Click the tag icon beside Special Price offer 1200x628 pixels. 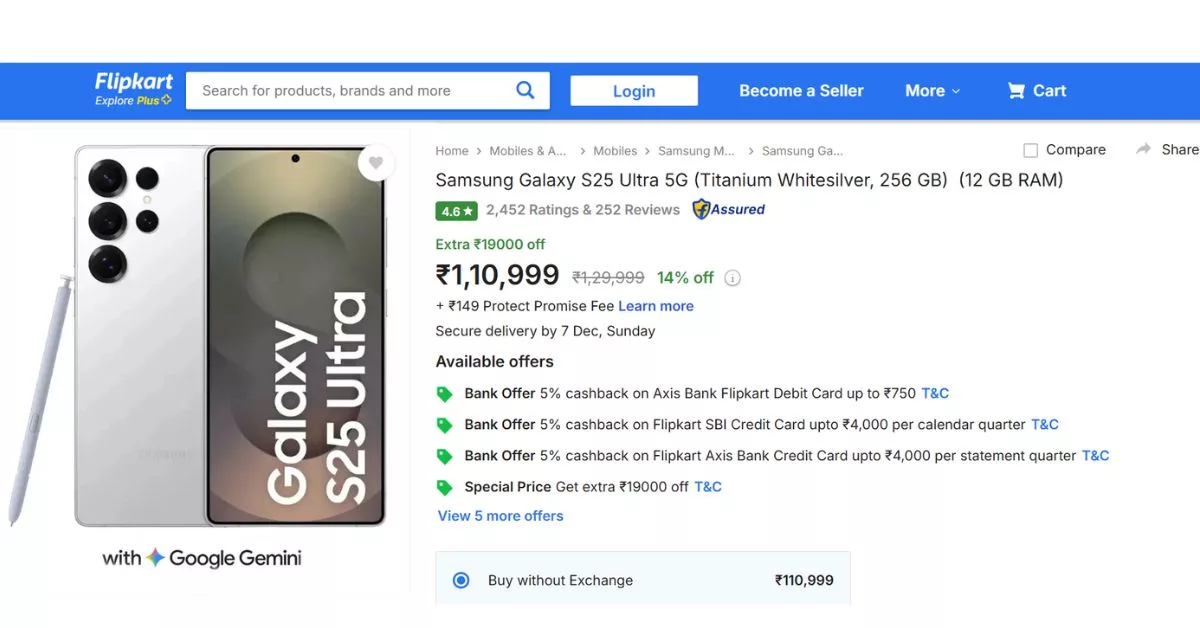tap(445, 487)
